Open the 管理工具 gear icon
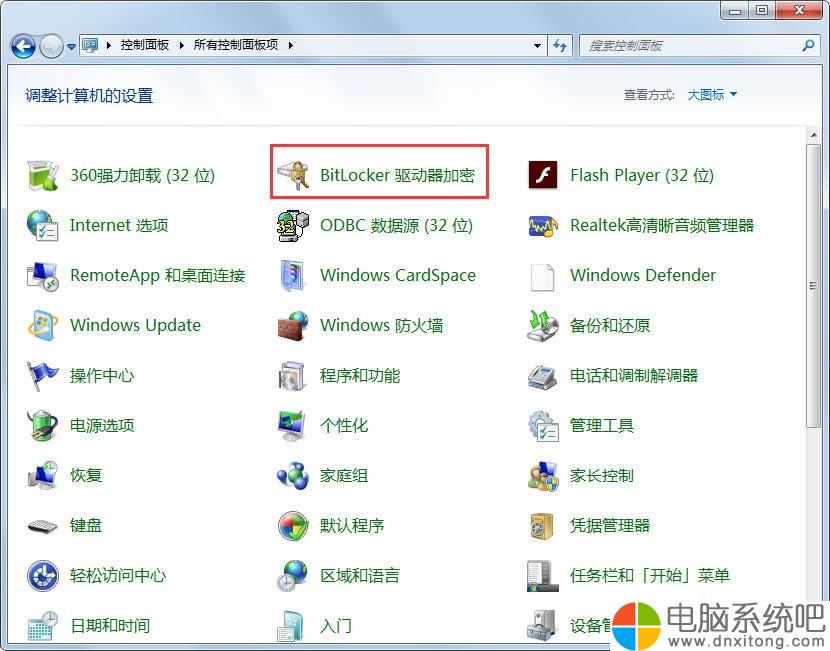The image size is (830, 651). [x=543, y=425]
